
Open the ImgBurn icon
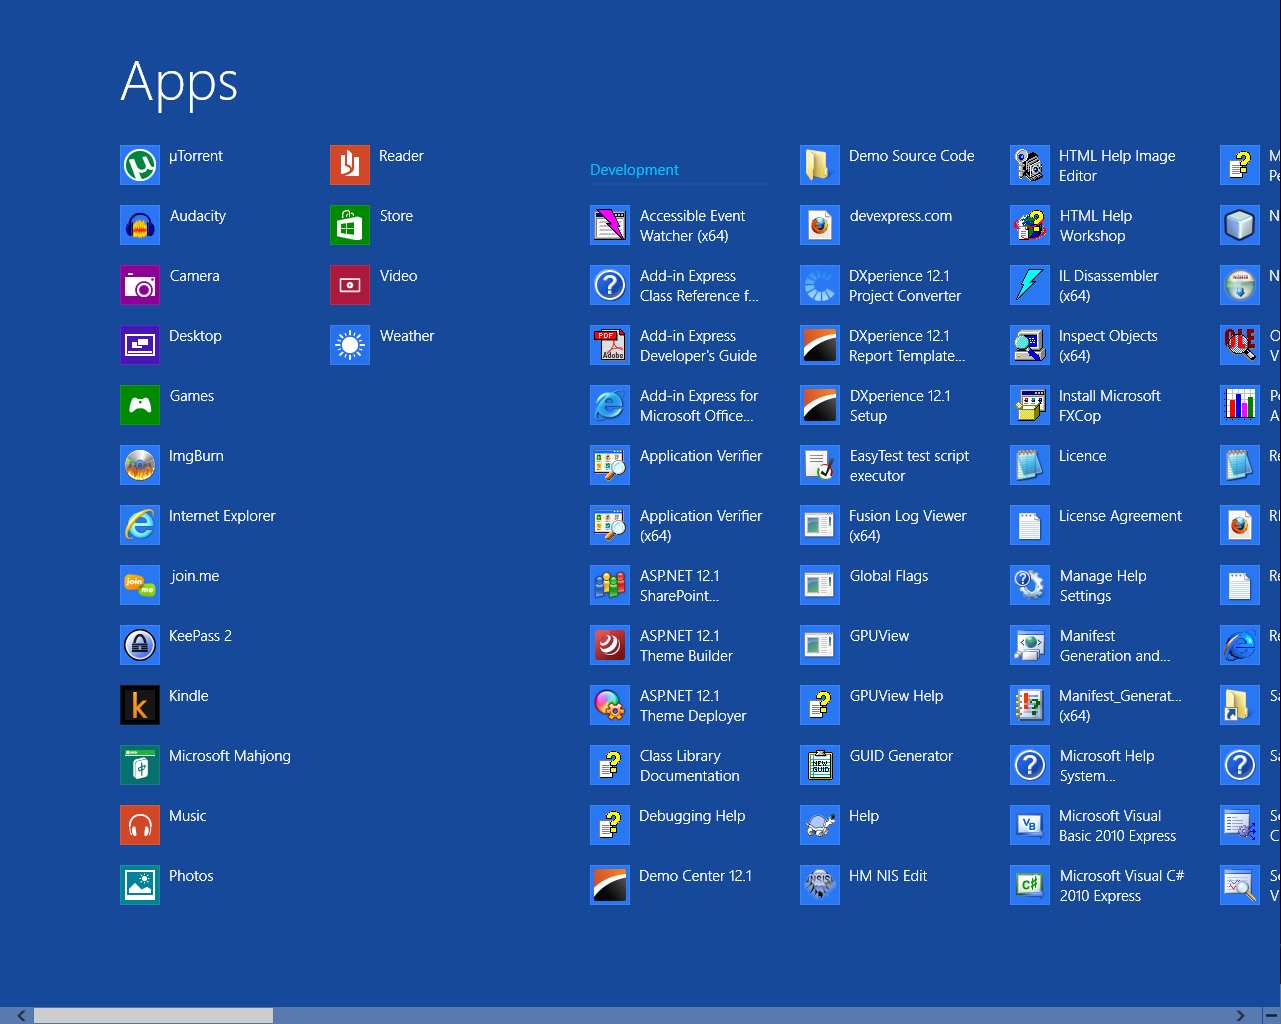140,465
